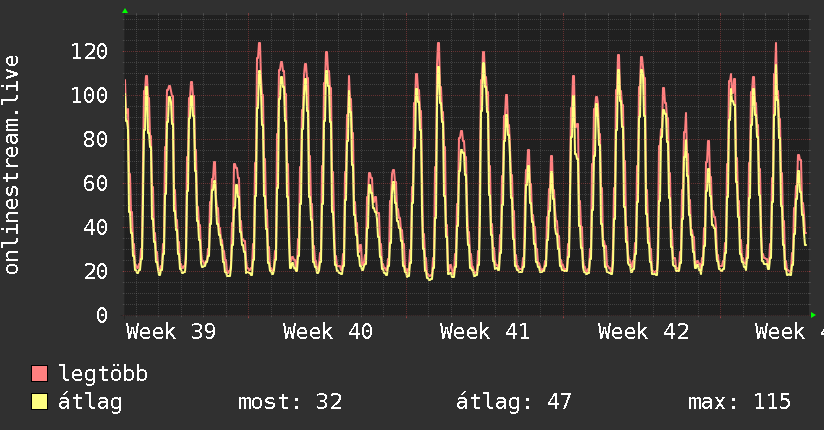Click the 80 y-axis tick label
Screen dimensions: 824x430
click(96, 139)
